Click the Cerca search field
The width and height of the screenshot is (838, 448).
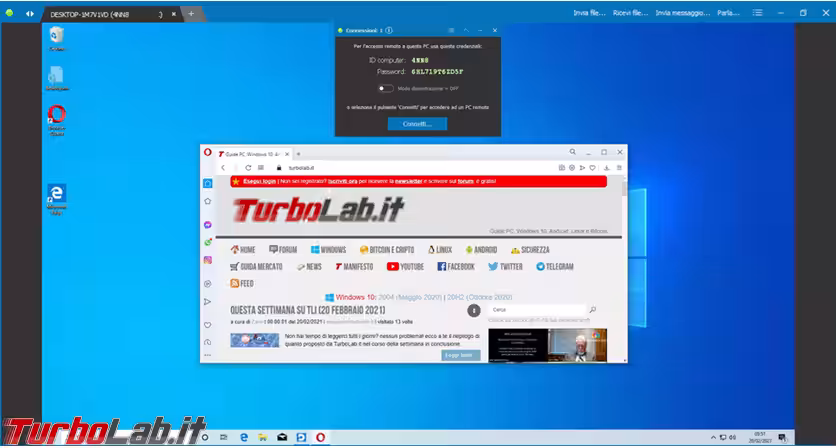point(537,310)
